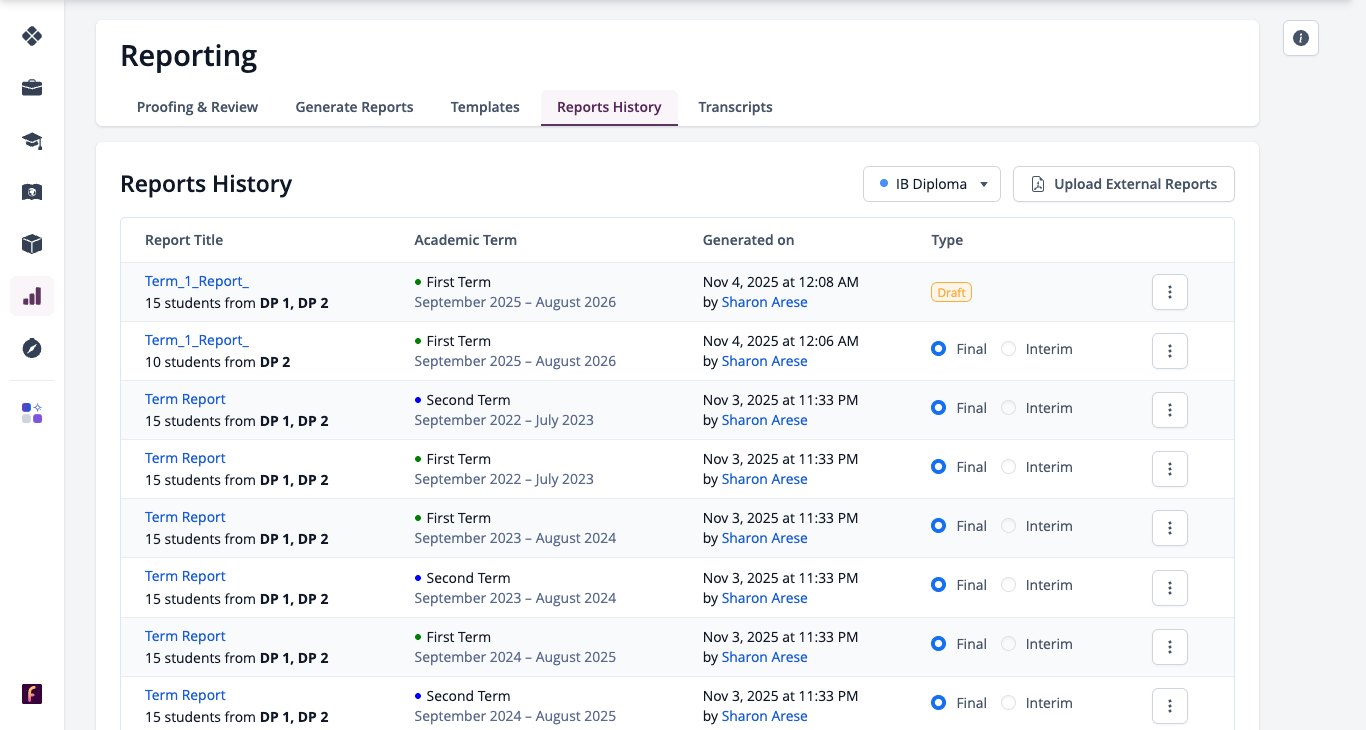
Task: Open Term_1_Report_ link for 10 students
Action: [x=197, y=341]
